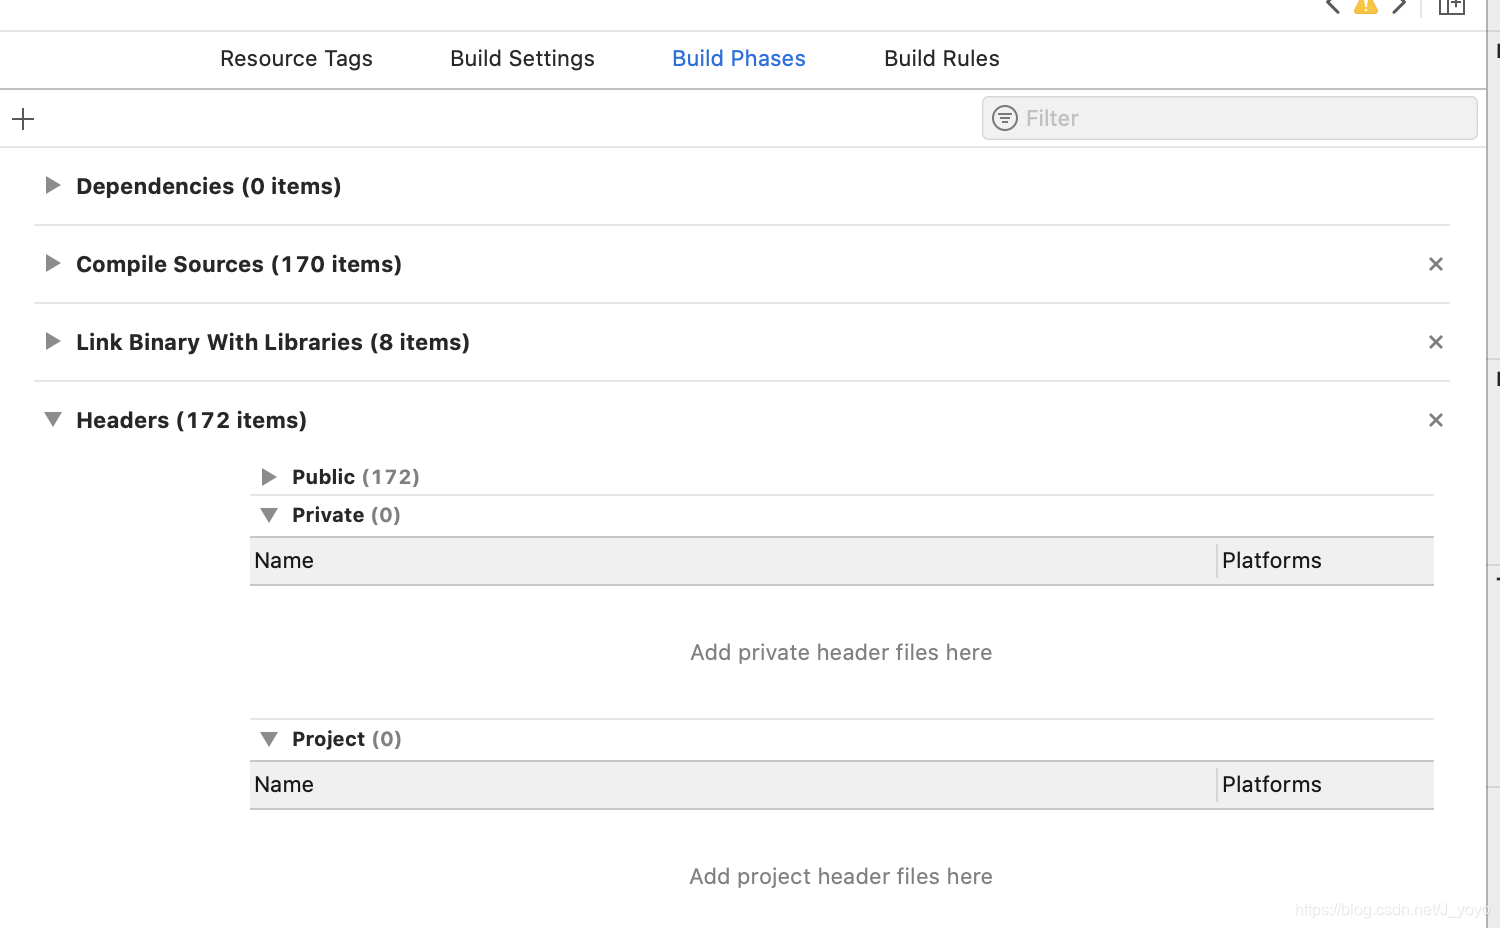Click the filter icon in search field
Screen dimensions: 1500x928
(1005, 118)
